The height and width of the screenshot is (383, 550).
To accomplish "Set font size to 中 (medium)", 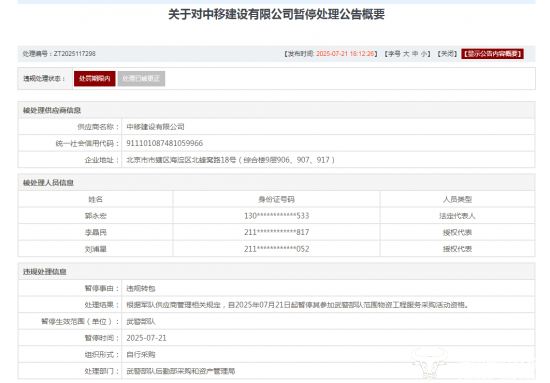I will [415, 54].
